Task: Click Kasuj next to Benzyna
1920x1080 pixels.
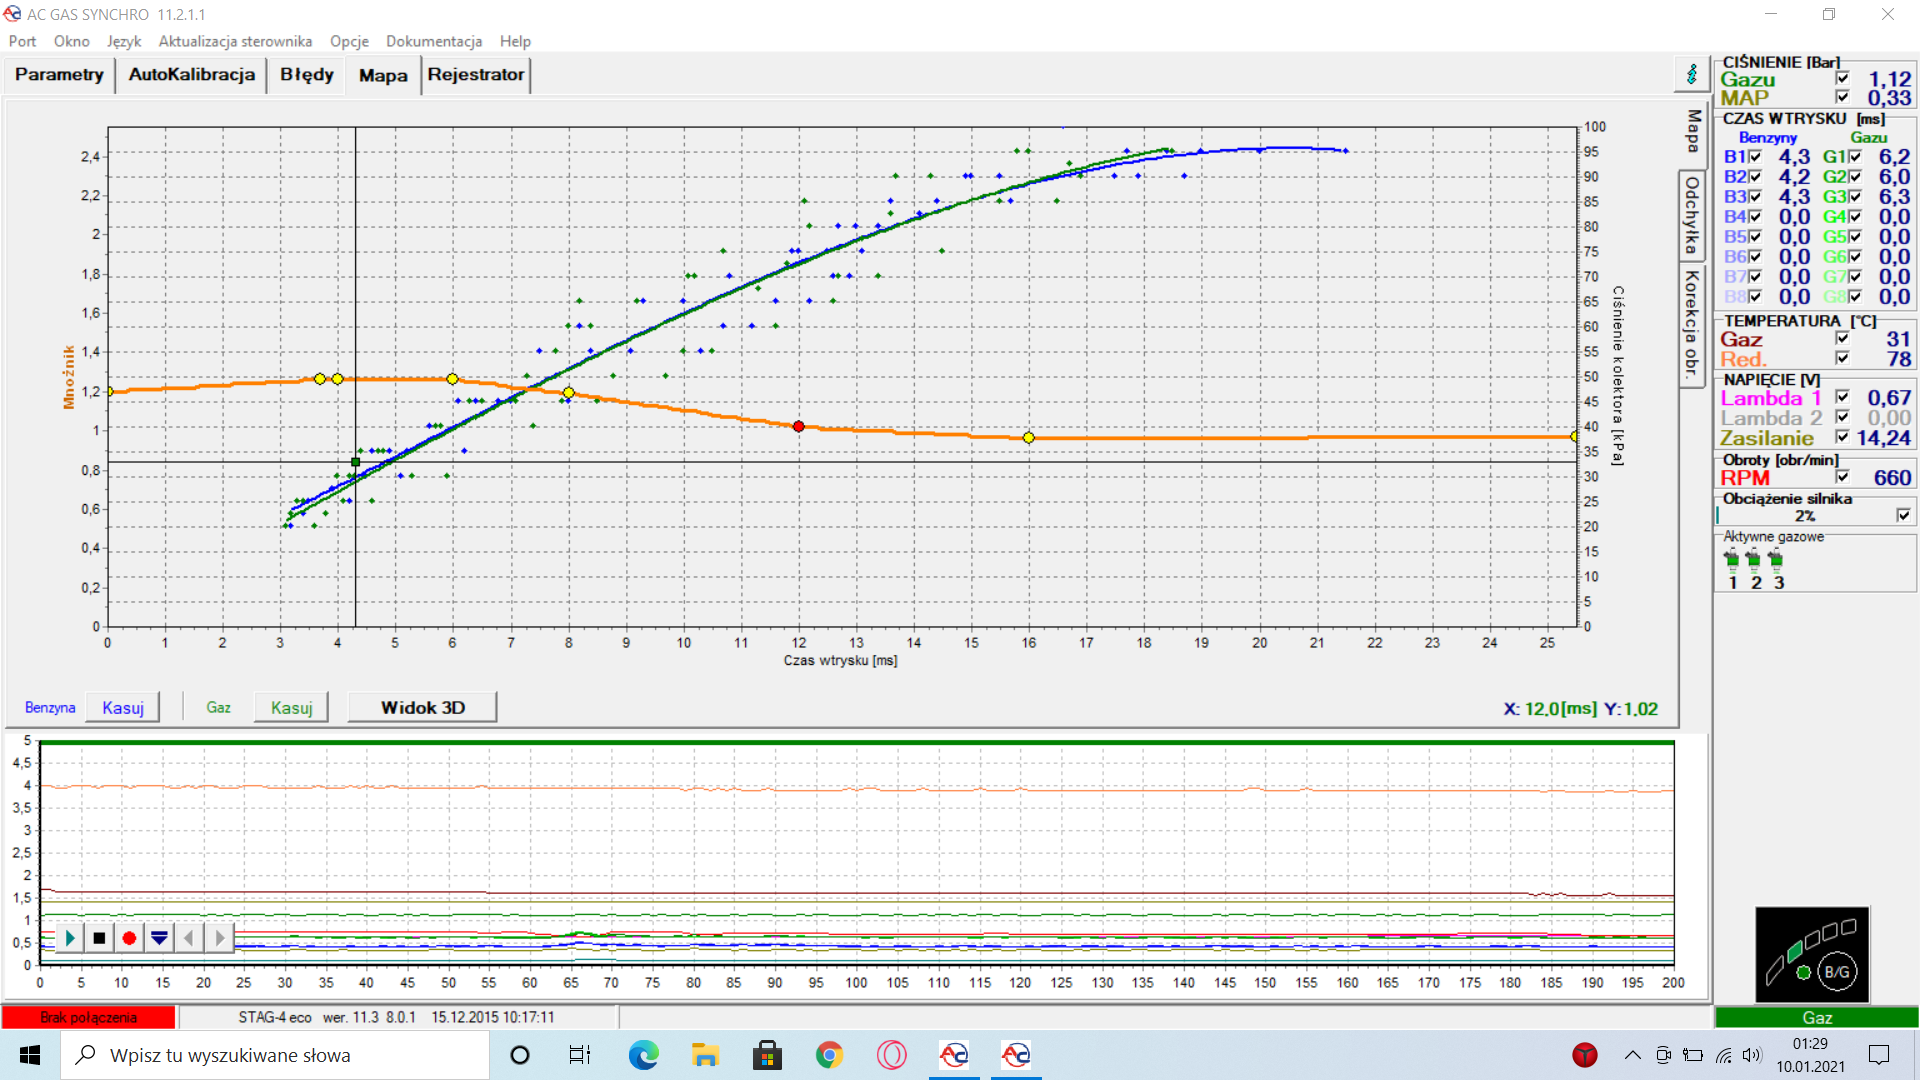Action: (123, 707)
